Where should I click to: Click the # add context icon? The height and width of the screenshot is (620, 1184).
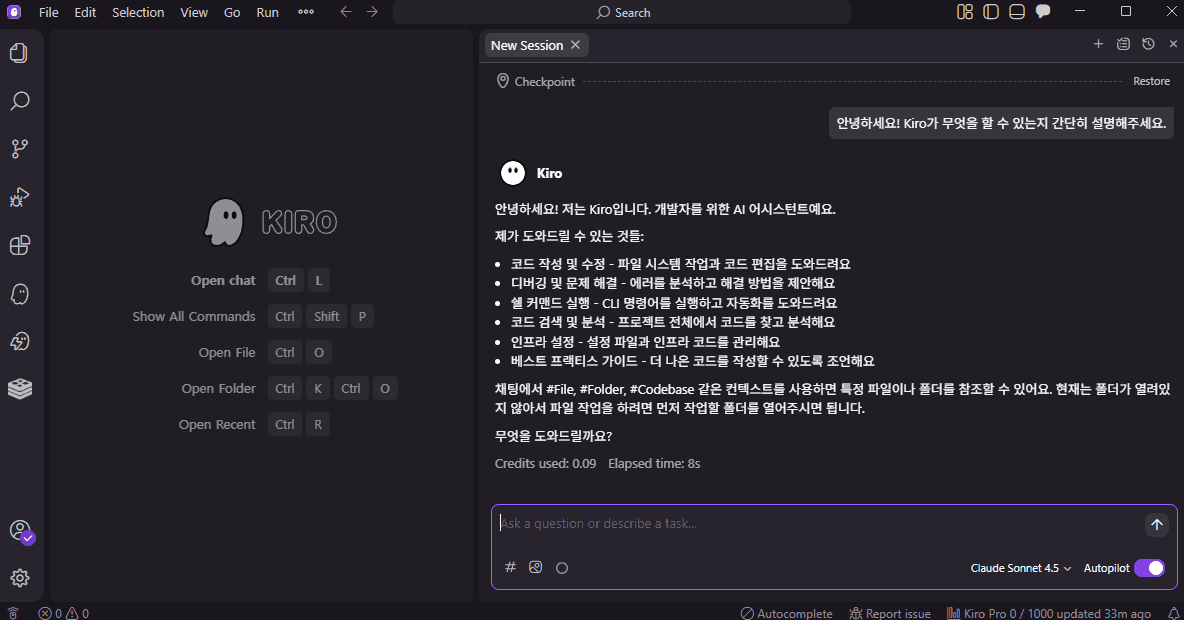[x=510, y=567]
